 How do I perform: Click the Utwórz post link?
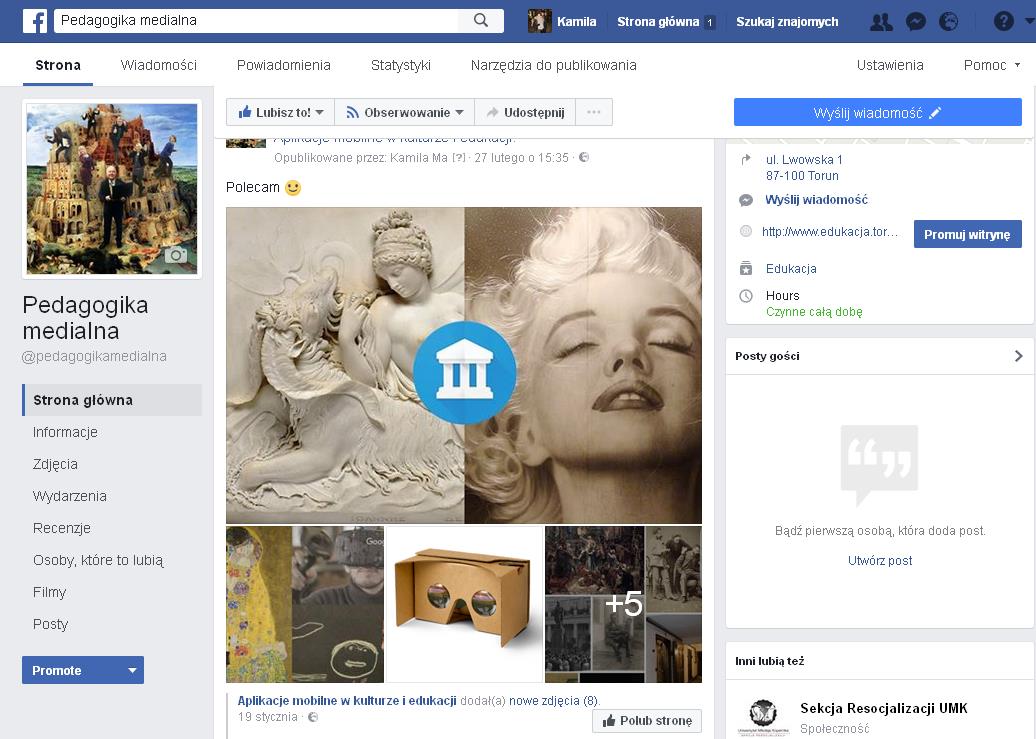880,560
